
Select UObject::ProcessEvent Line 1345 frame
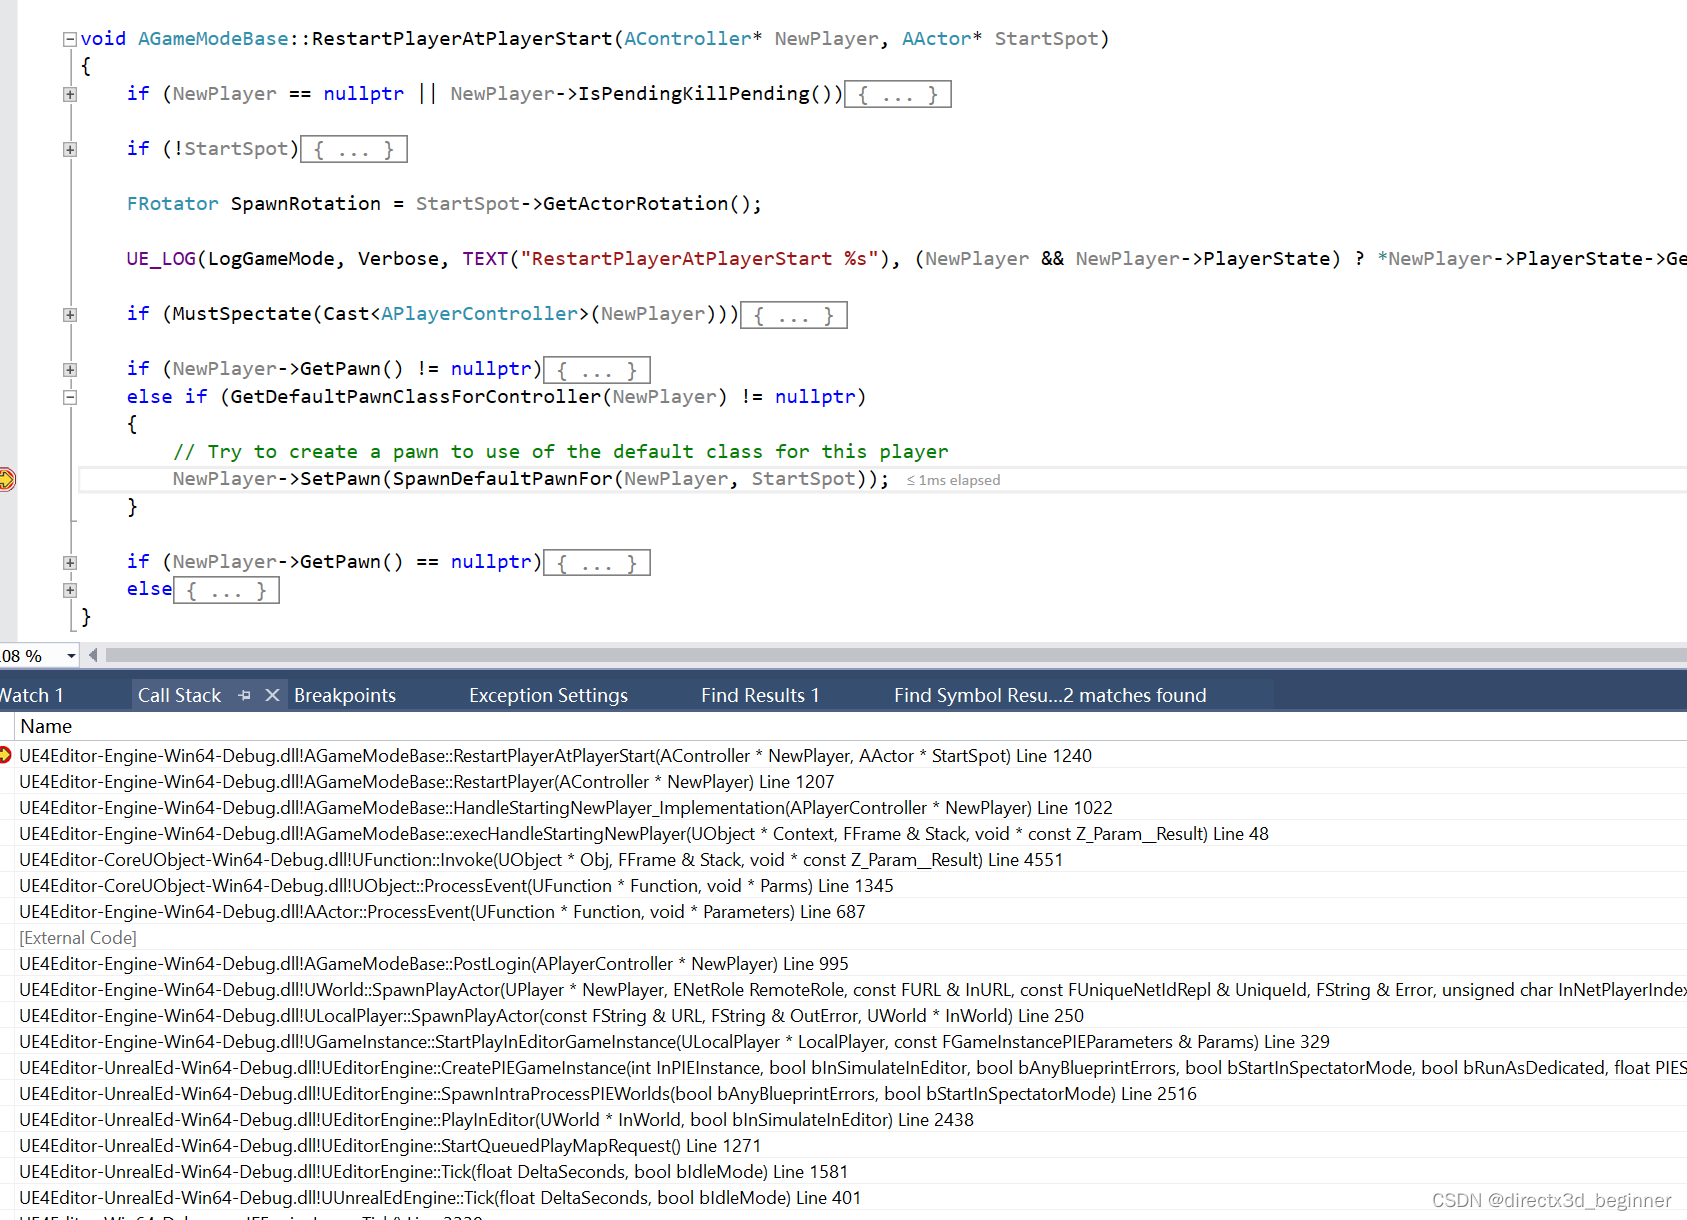[456, 886]
